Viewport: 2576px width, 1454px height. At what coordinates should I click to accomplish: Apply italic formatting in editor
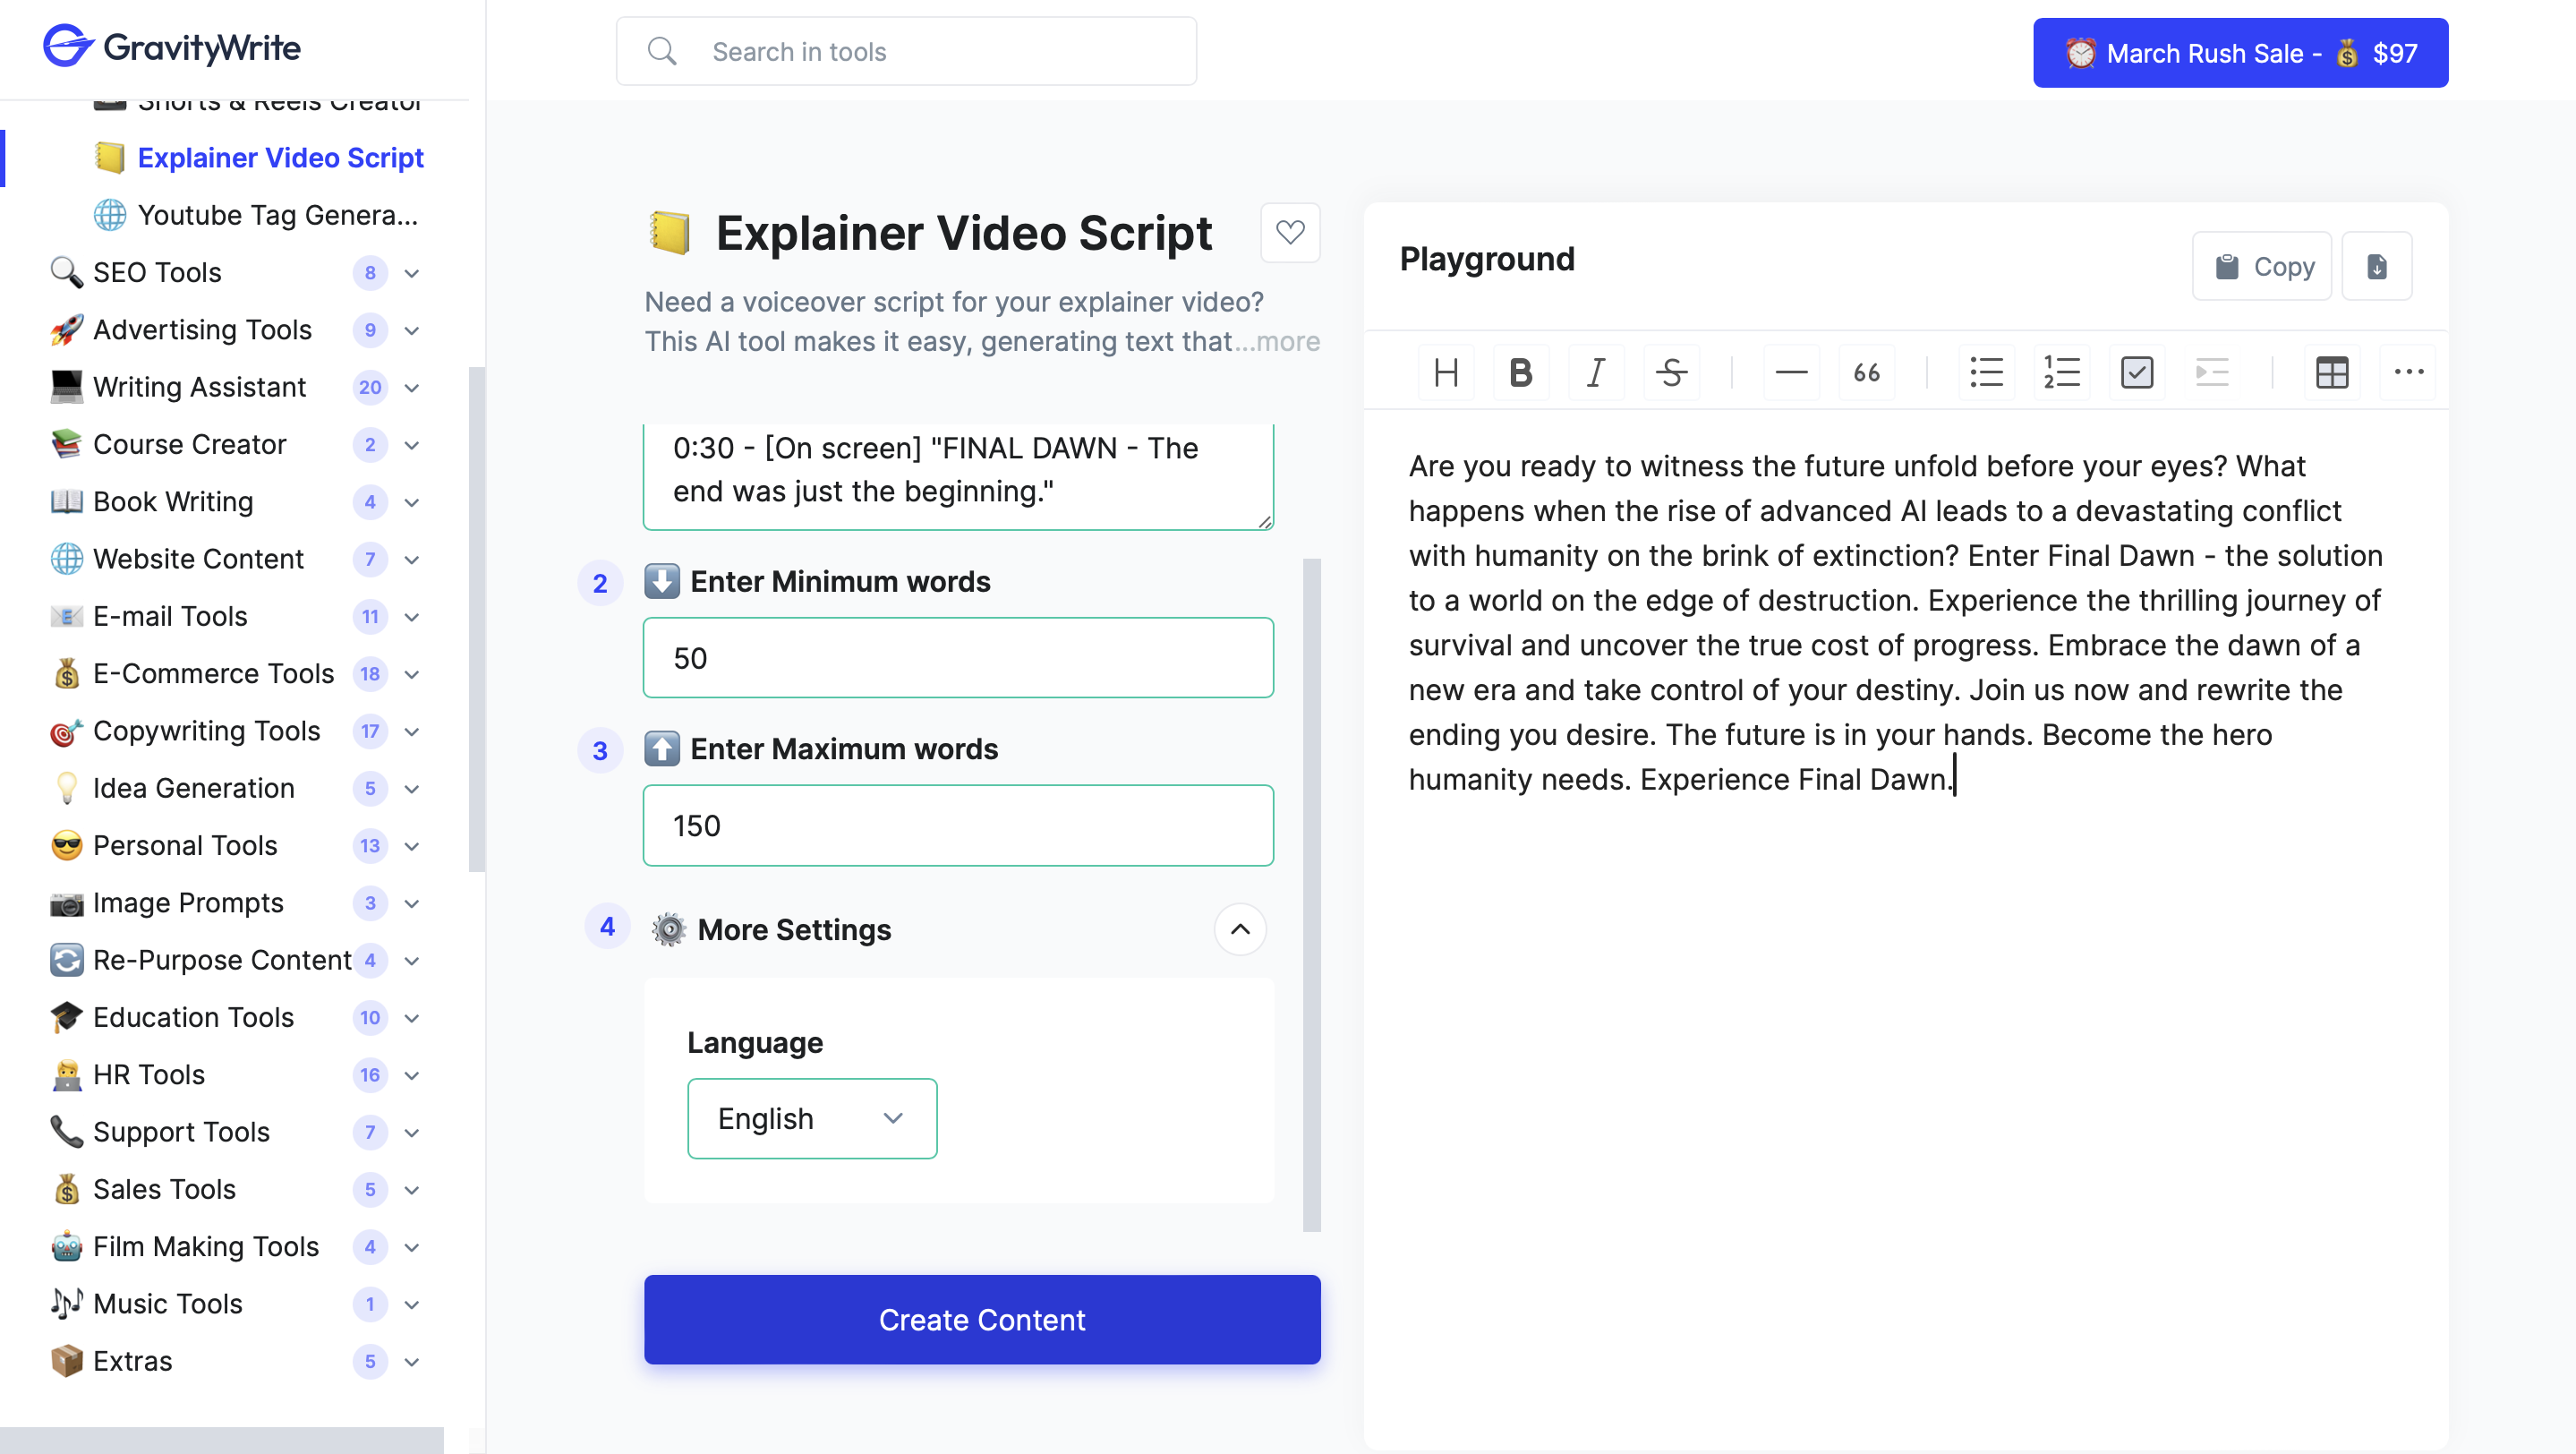[x=1596, y=373]
